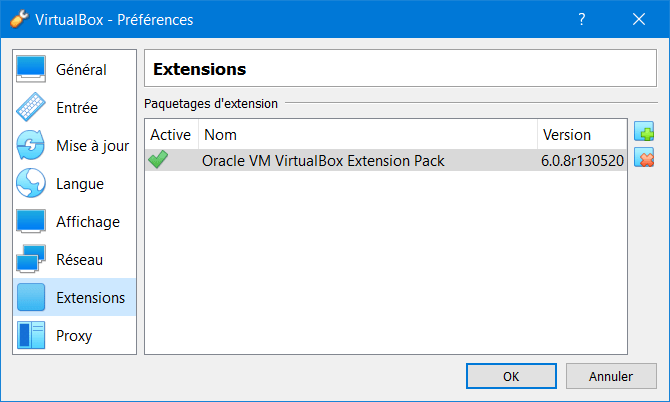Click the green Active checkmark of Extension Pack

[158, 160]
